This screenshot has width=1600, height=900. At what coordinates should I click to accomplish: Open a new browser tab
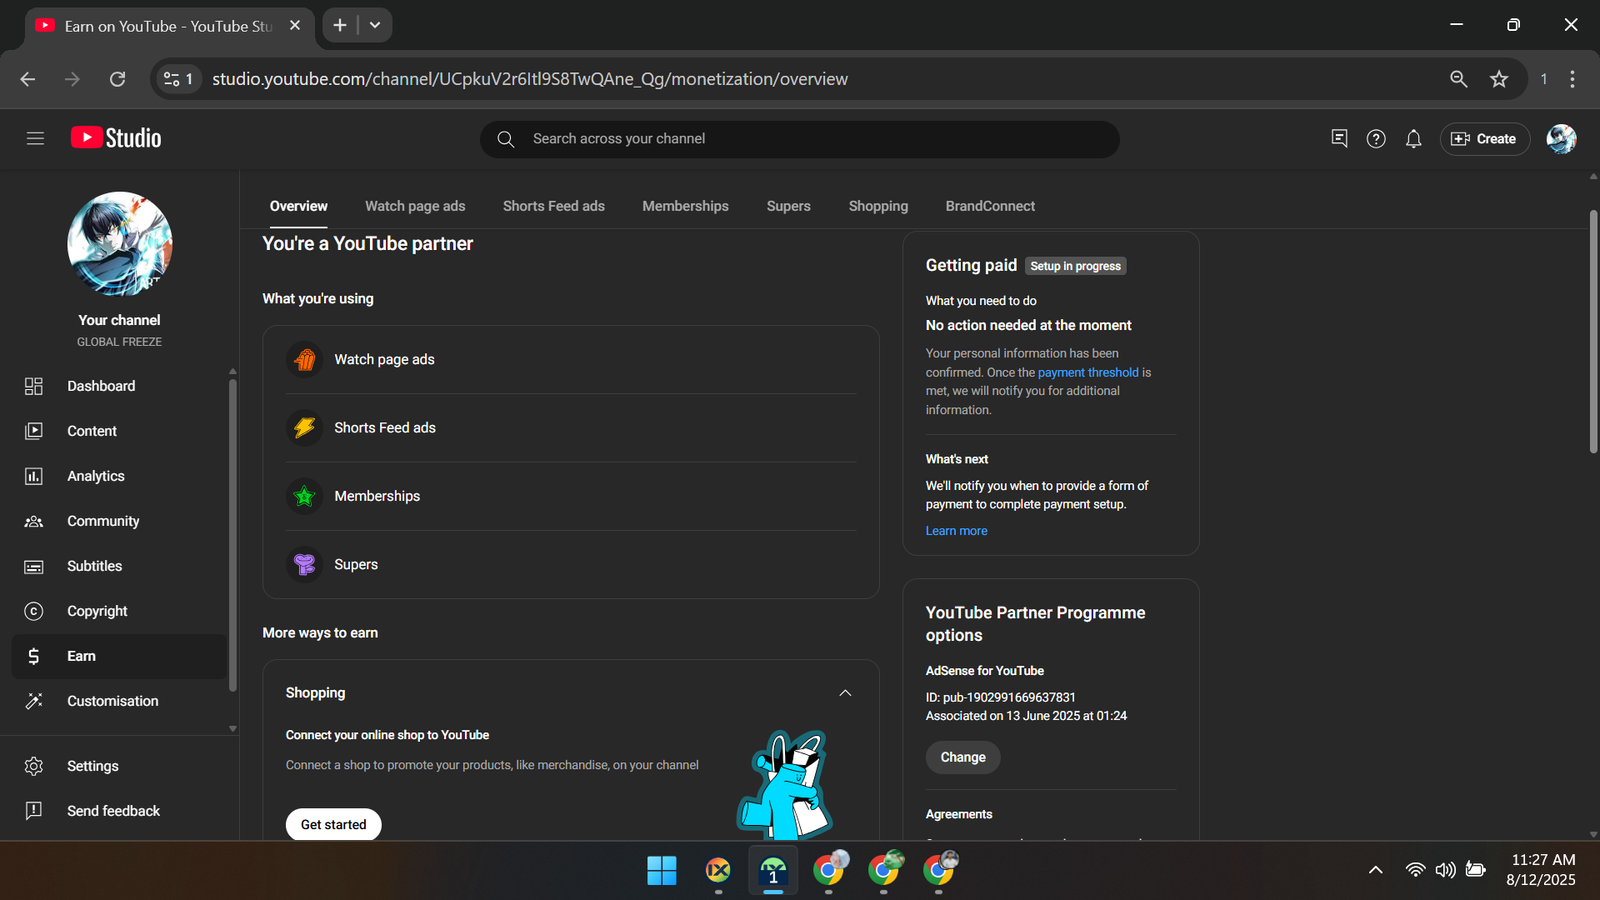click(340, 25)
